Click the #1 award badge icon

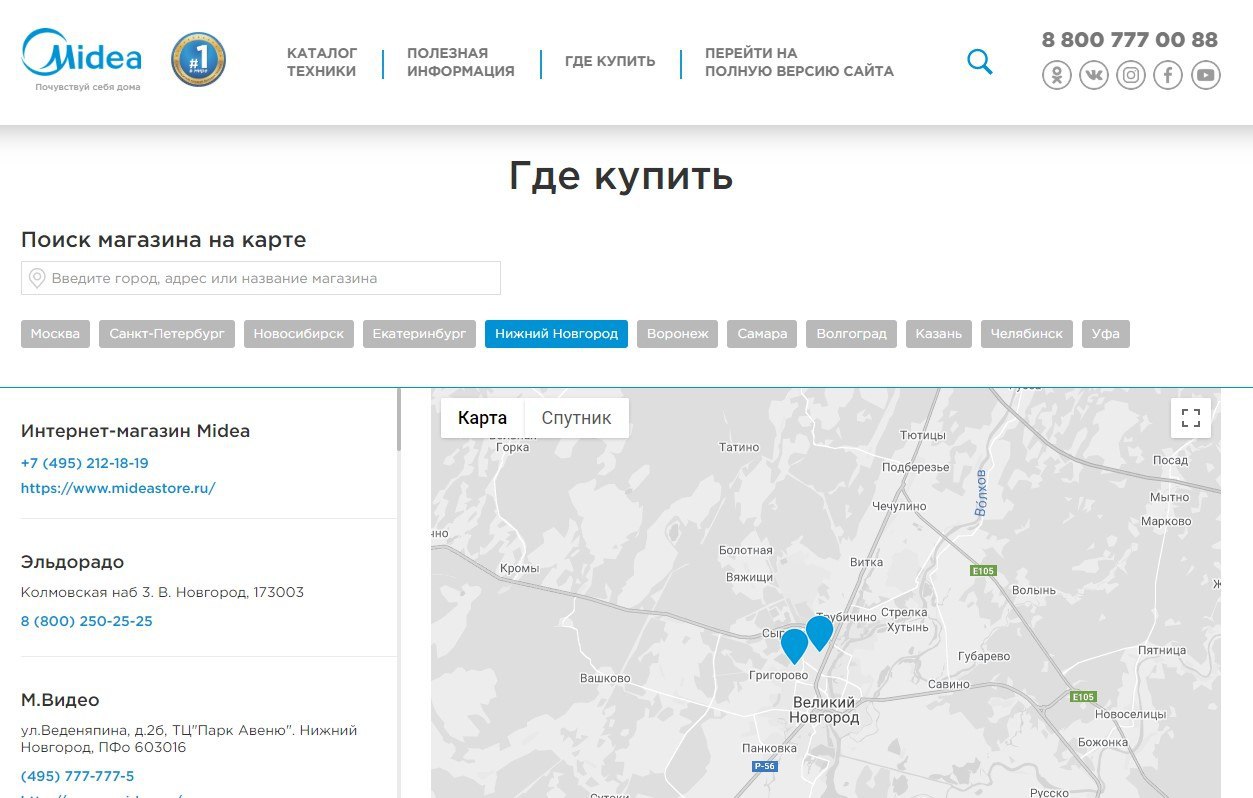tap(198, 60)
